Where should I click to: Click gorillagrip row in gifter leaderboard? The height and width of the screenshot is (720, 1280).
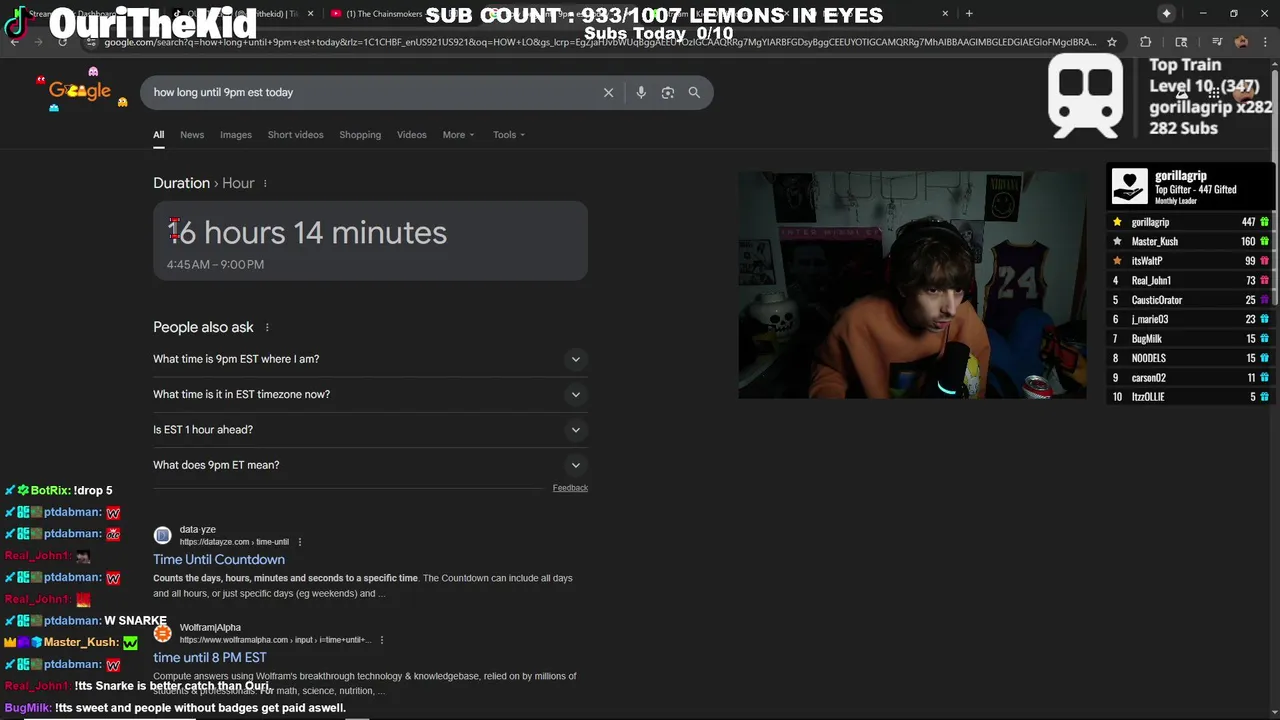1190,222
